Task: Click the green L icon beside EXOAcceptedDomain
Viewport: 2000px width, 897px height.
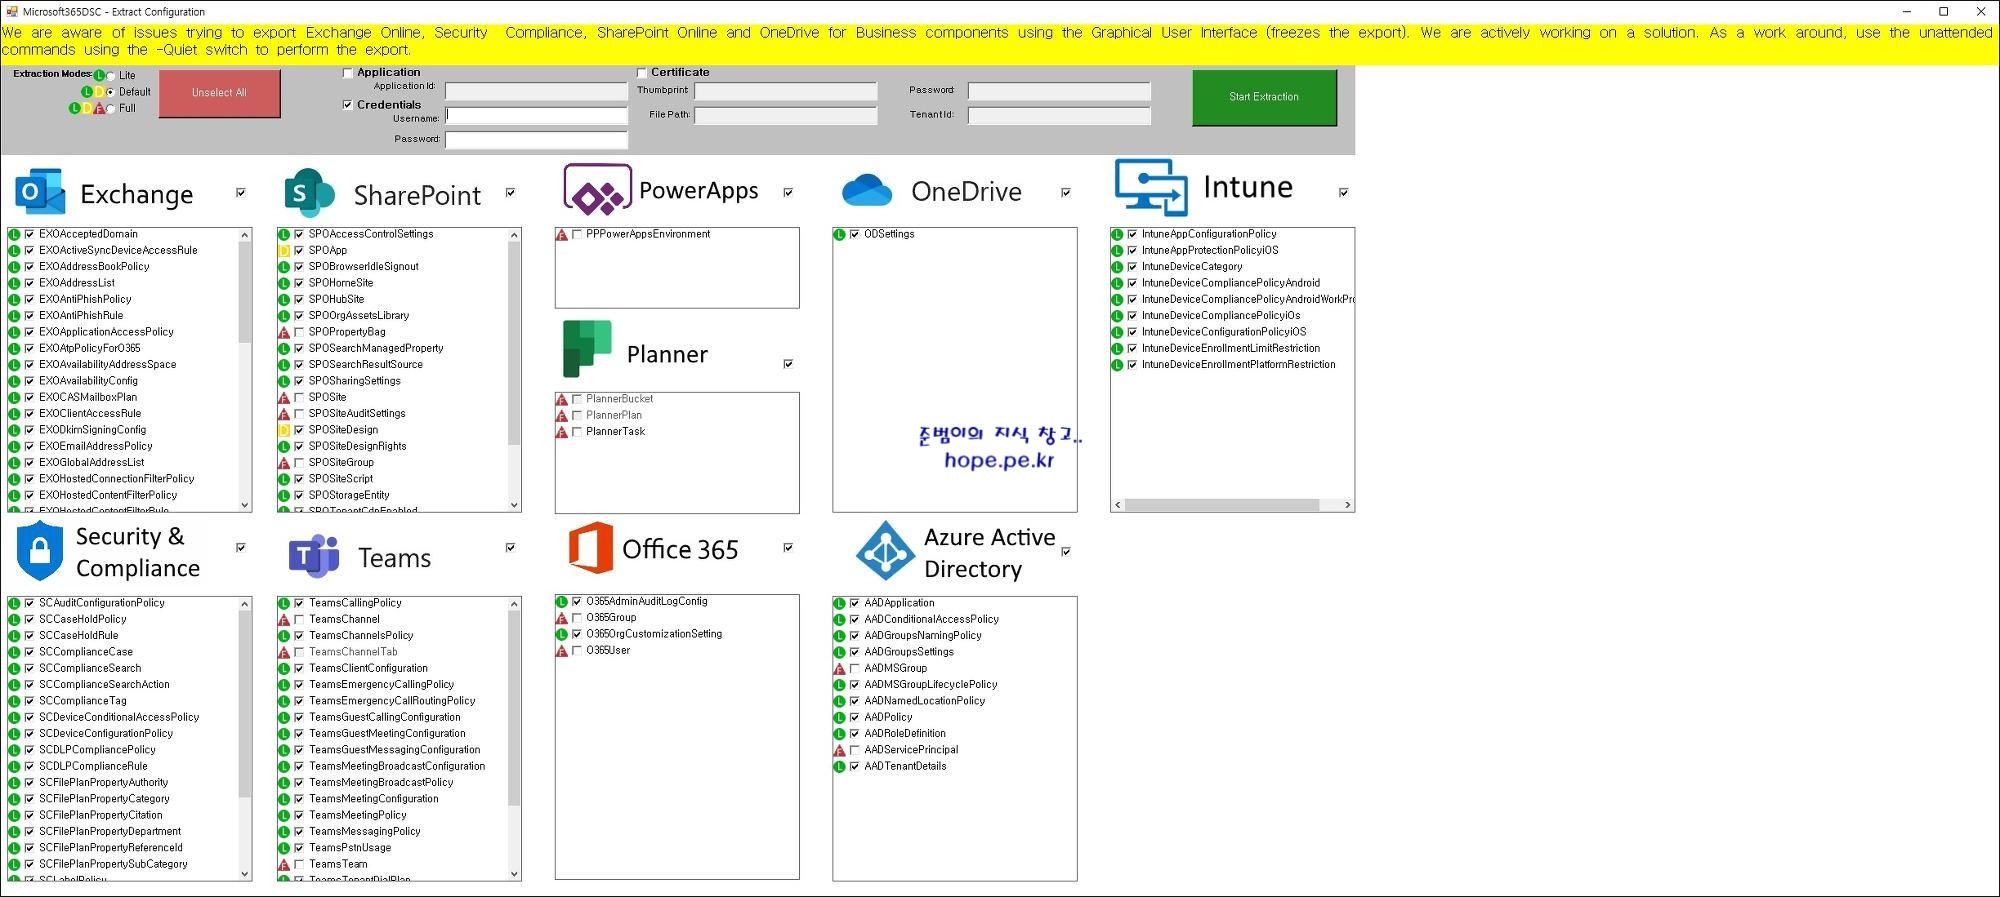Action: [14, 235]
